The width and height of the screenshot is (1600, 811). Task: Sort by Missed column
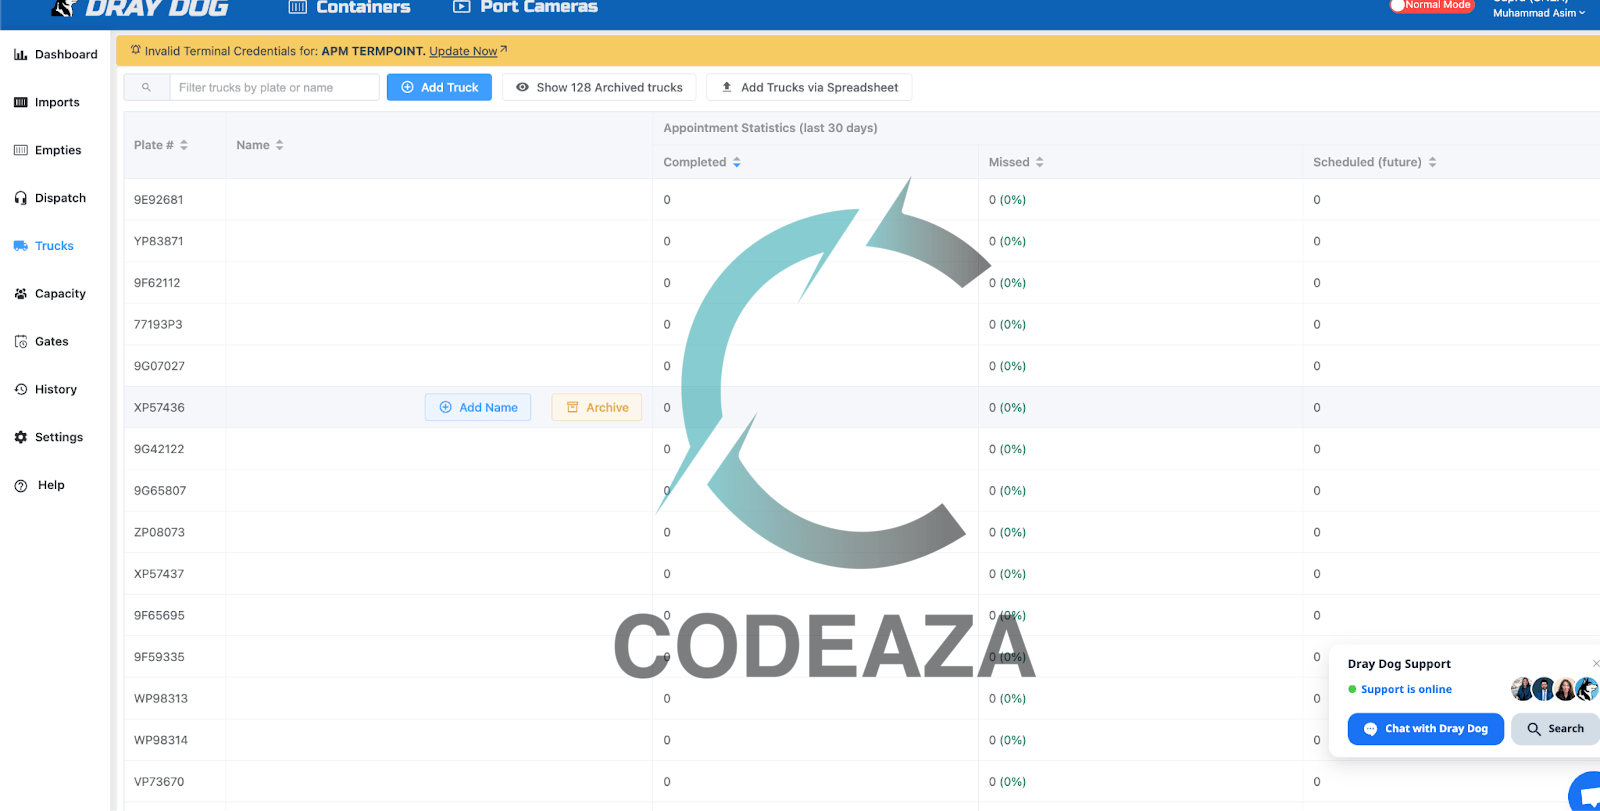(1016, 162)
